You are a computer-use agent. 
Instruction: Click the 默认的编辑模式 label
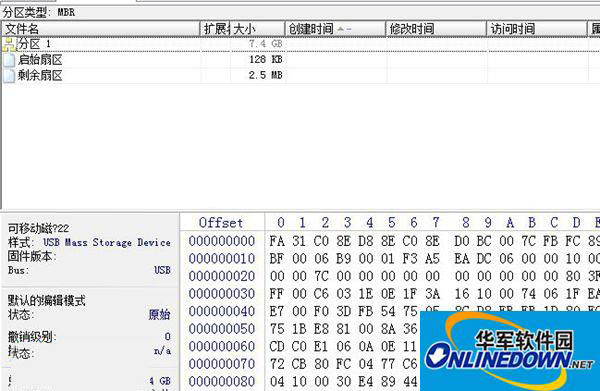point(47,300)
